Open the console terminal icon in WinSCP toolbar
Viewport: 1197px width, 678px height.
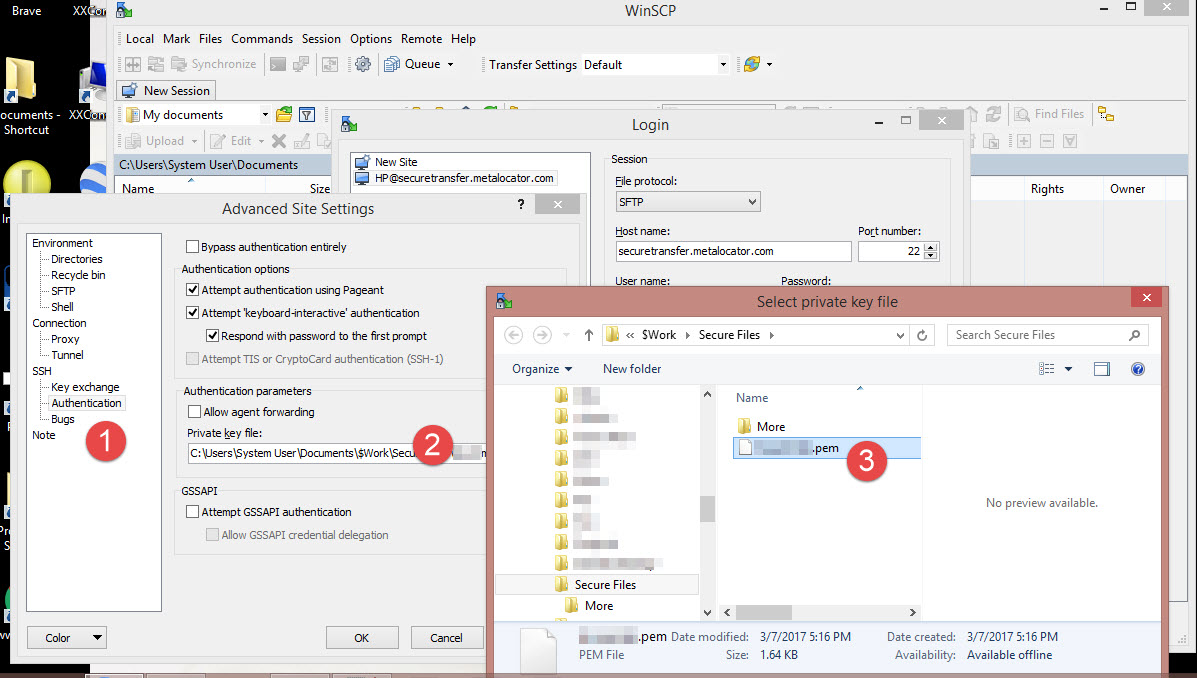click(x=278, y=64)
